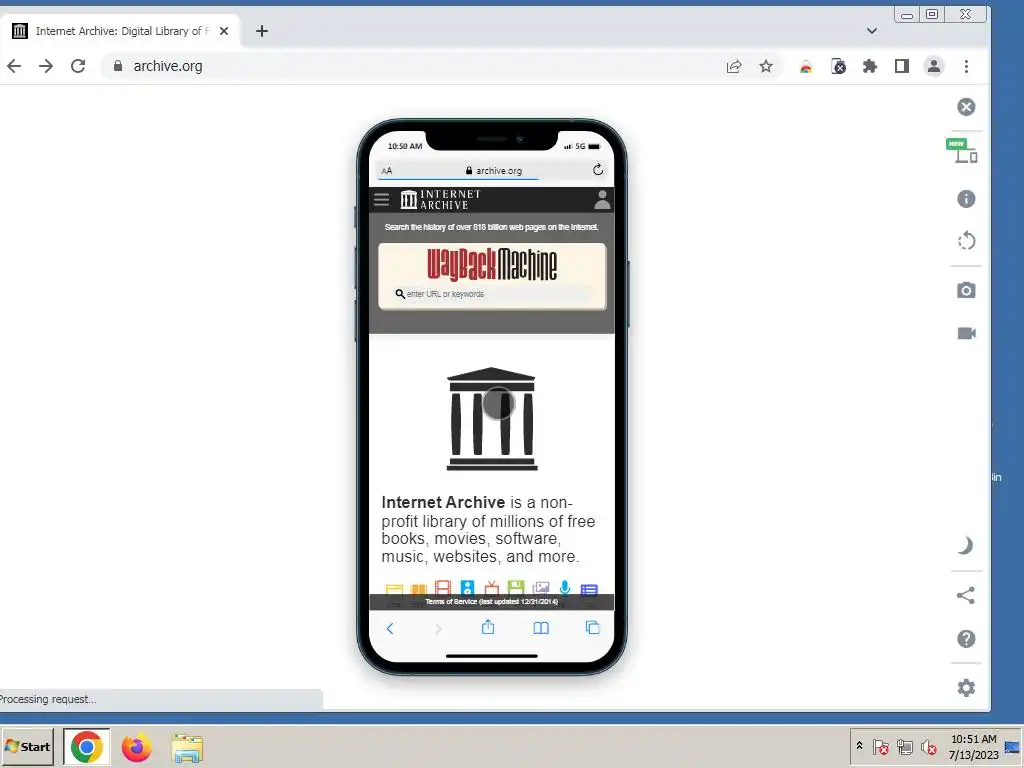This screenshot has width=1024, height=768.
Task: Tap the yellow web archive icon
Action: point(394,589)
